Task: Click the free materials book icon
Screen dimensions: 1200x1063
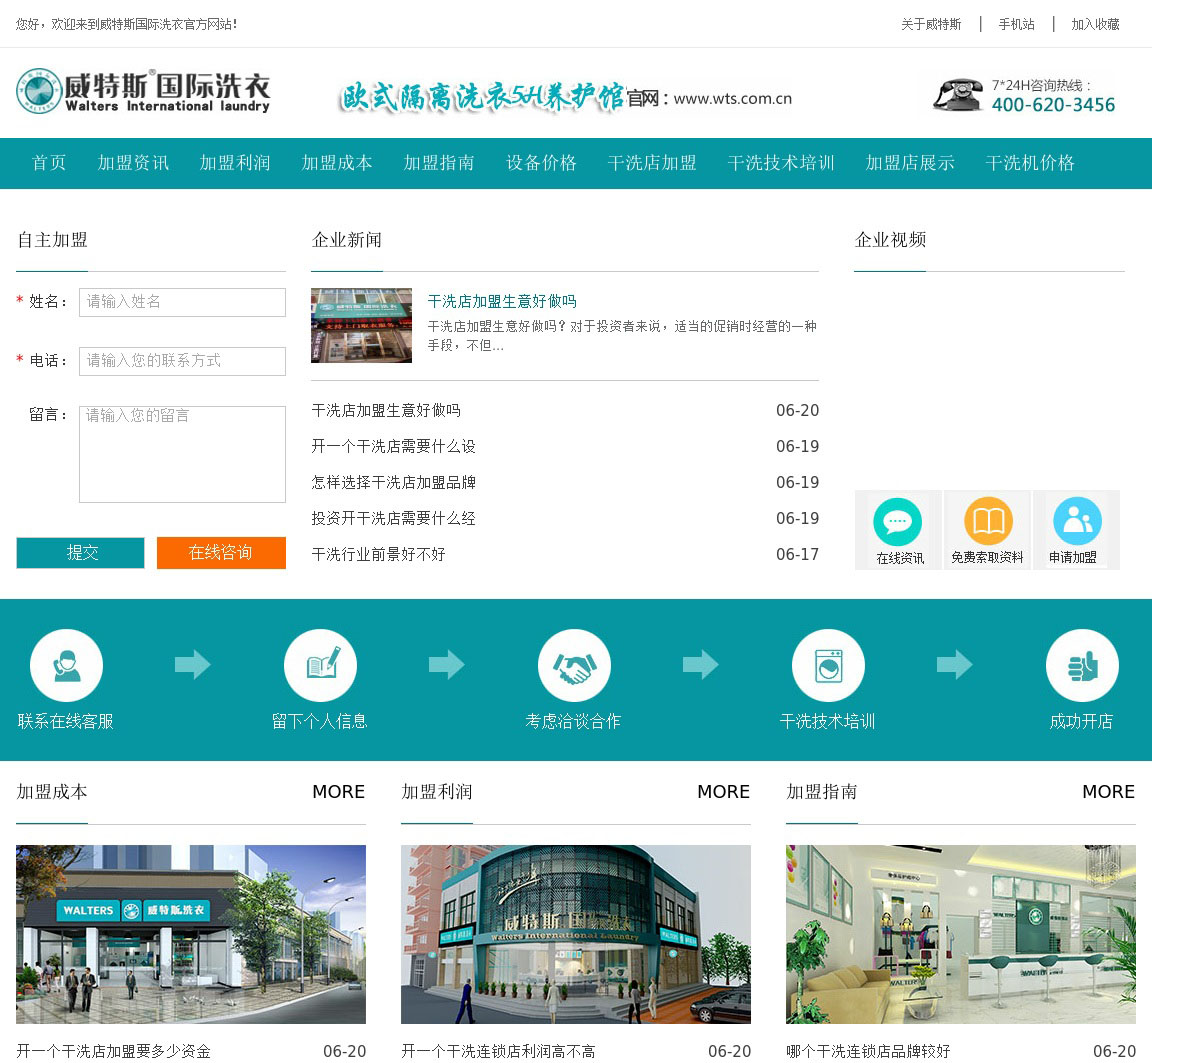Action: coord(988,522)
